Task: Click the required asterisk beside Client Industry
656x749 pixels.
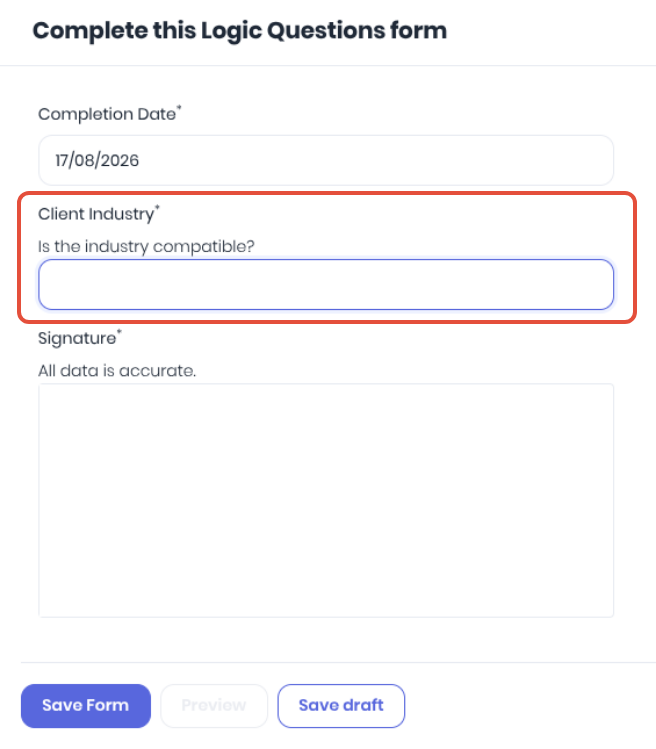Action: pos(157,208)
